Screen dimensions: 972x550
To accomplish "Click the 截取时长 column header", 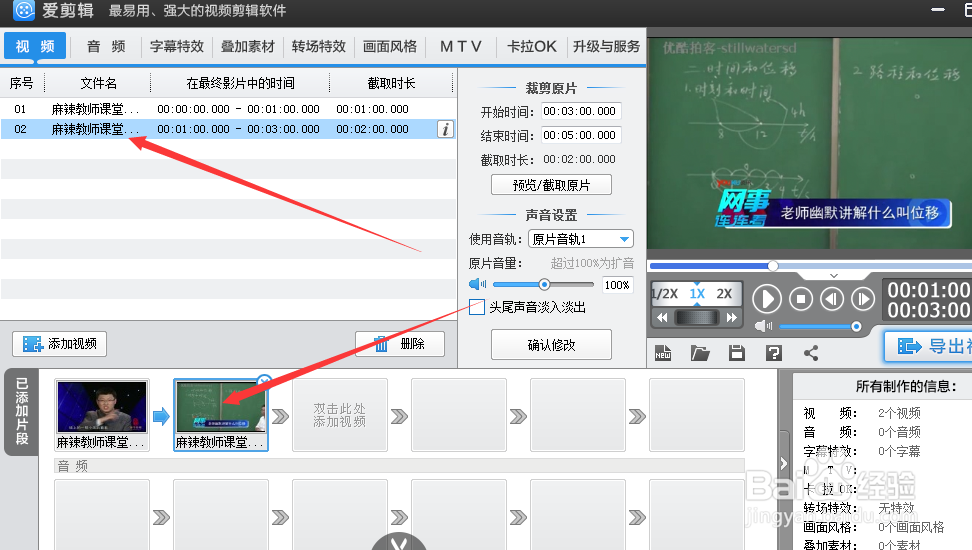I will [391, 83].
